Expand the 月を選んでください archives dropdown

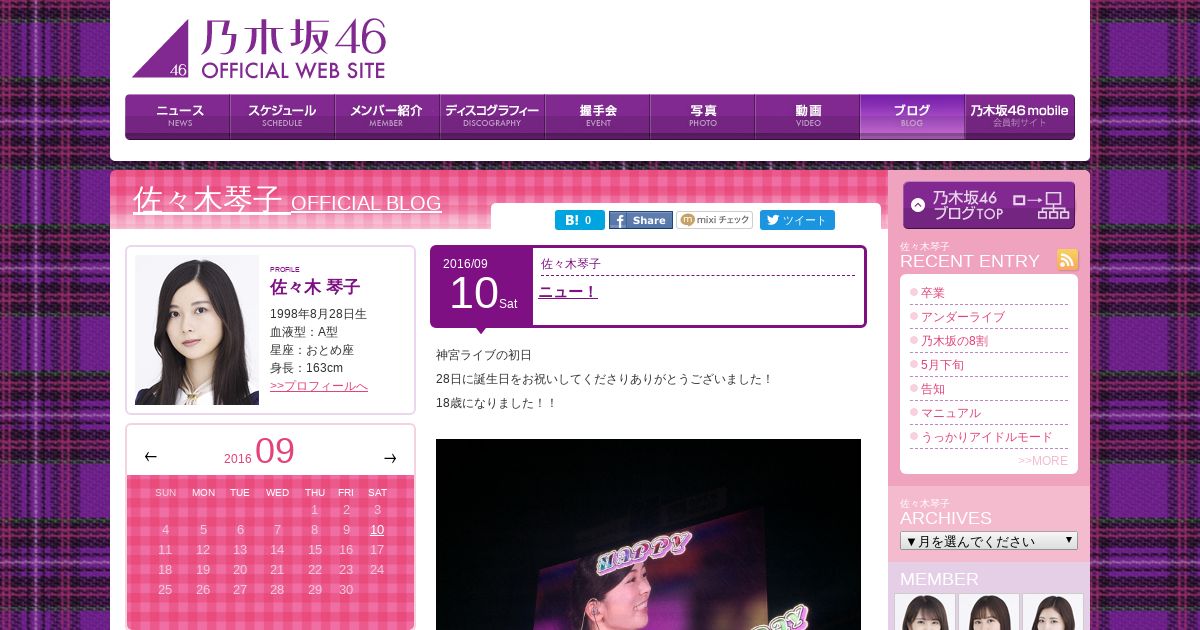(989, 541)
